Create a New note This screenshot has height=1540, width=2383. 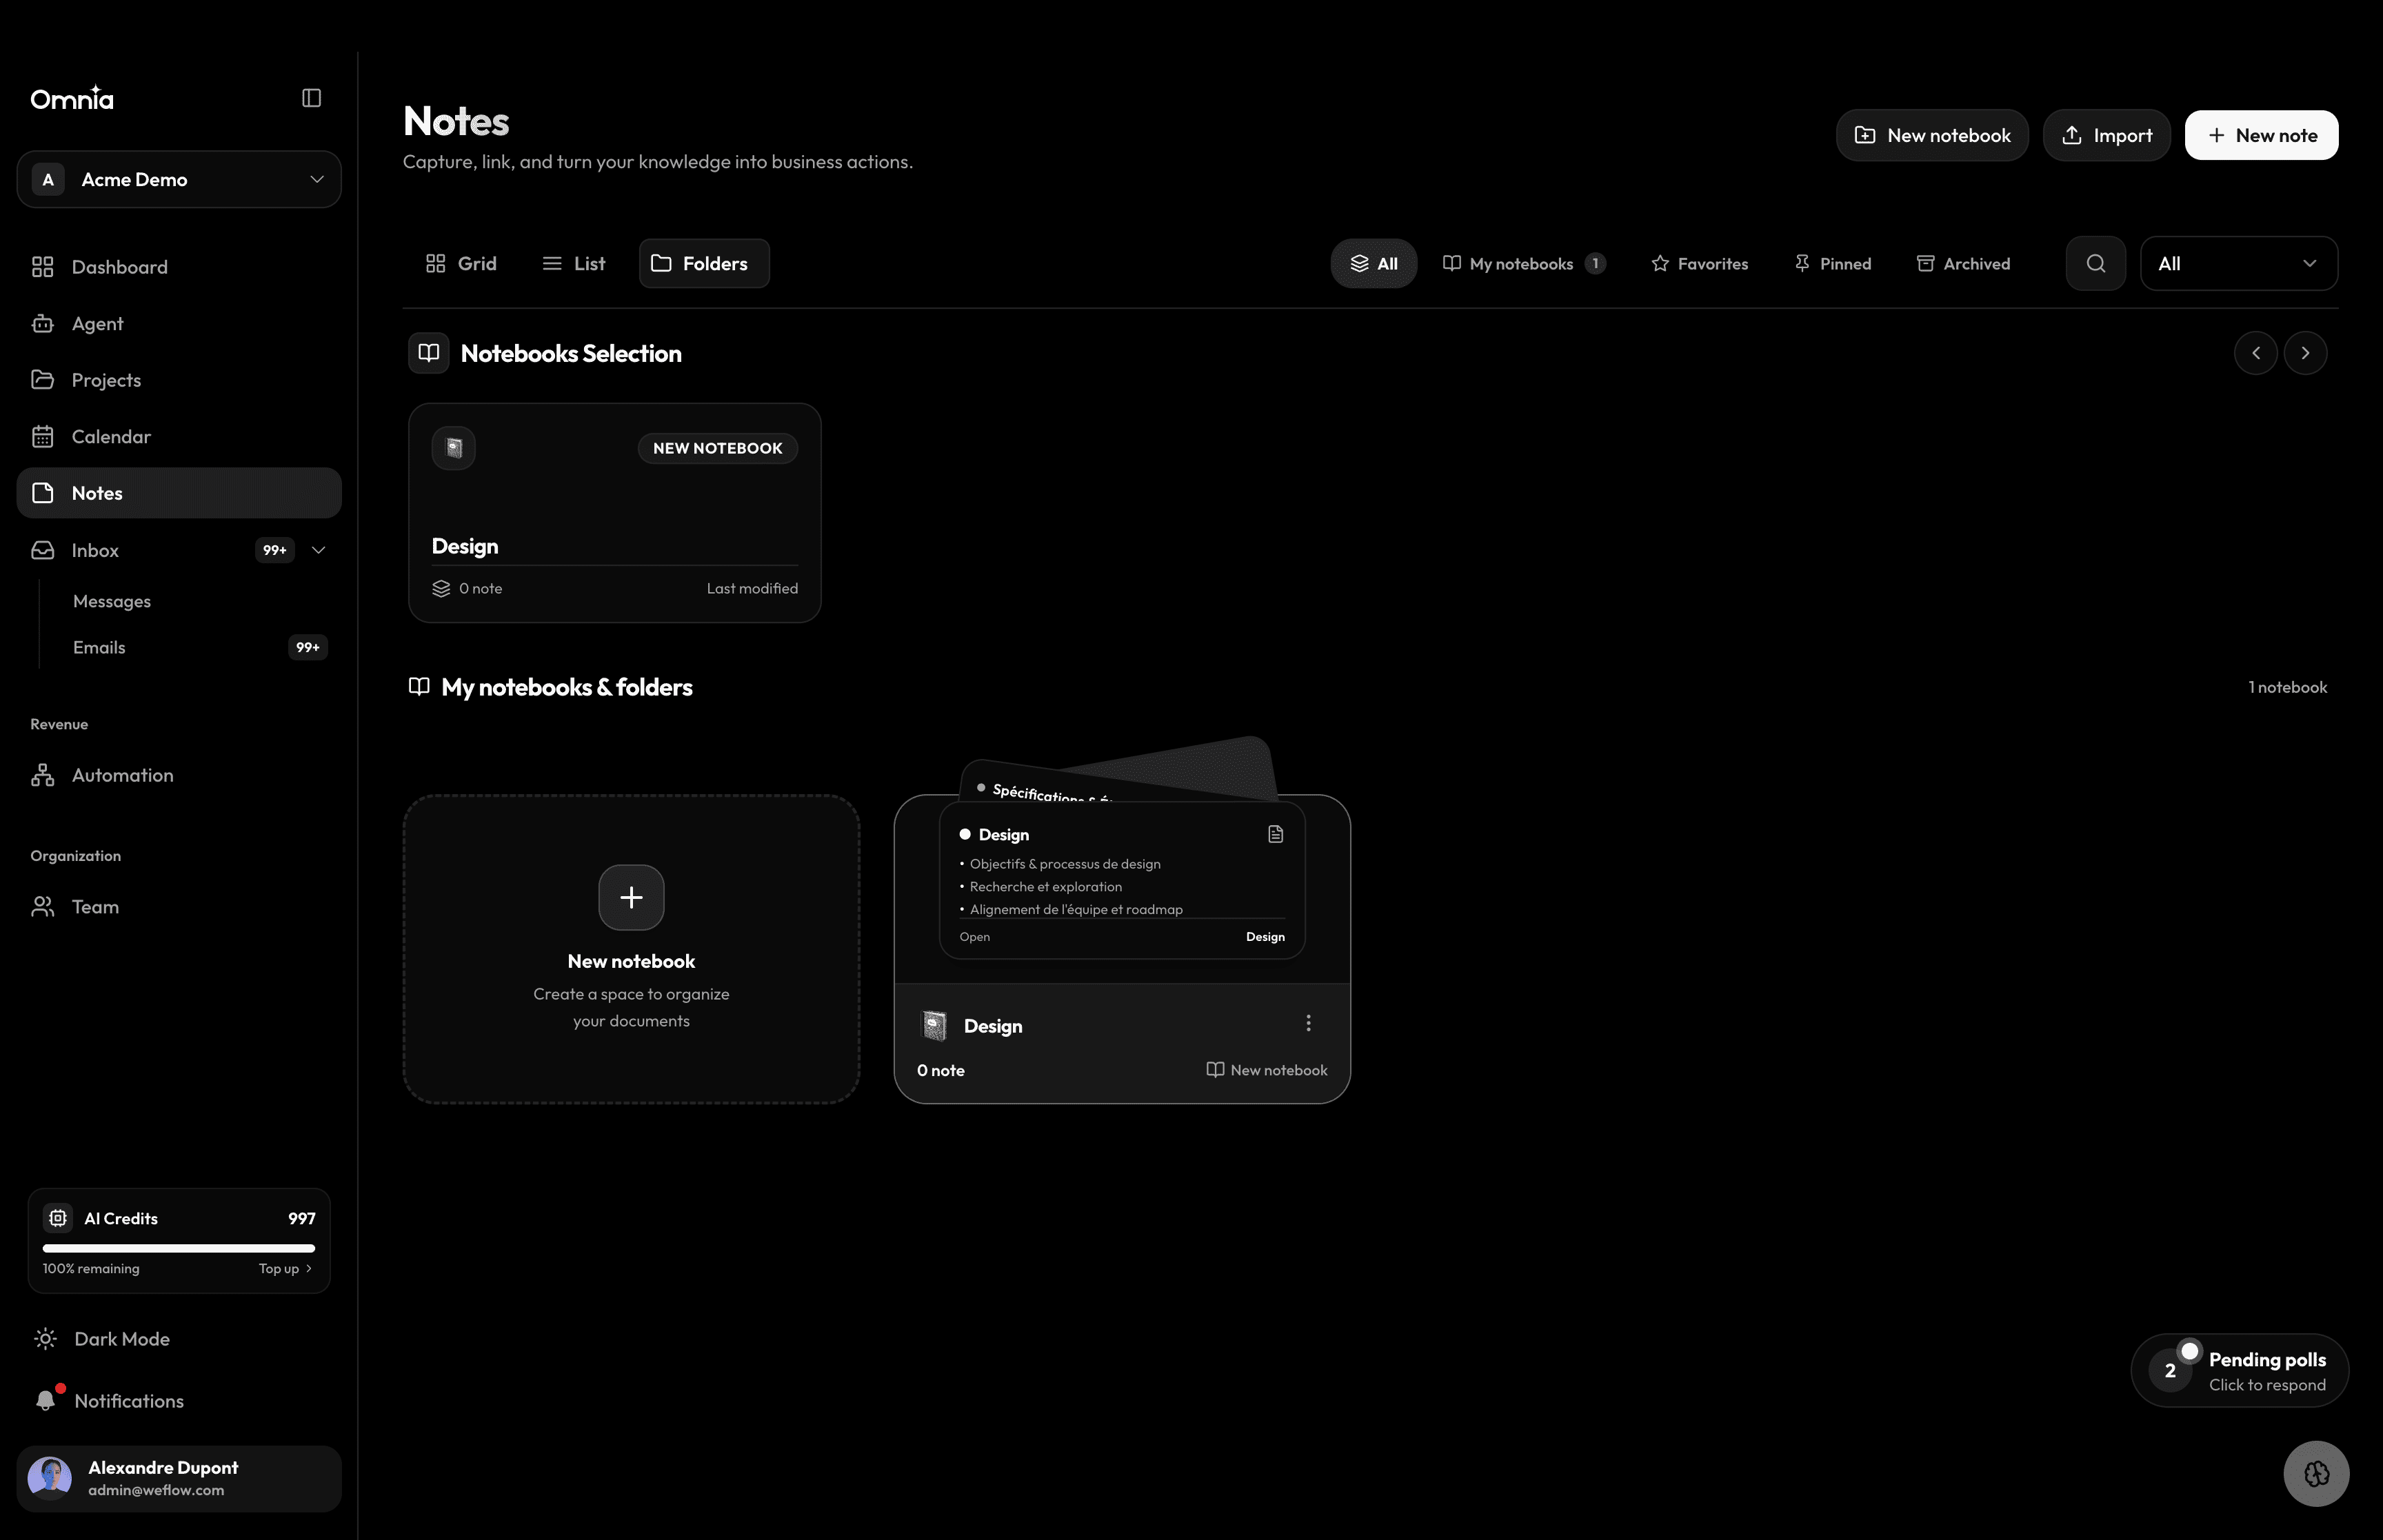tap(2261, 135)
